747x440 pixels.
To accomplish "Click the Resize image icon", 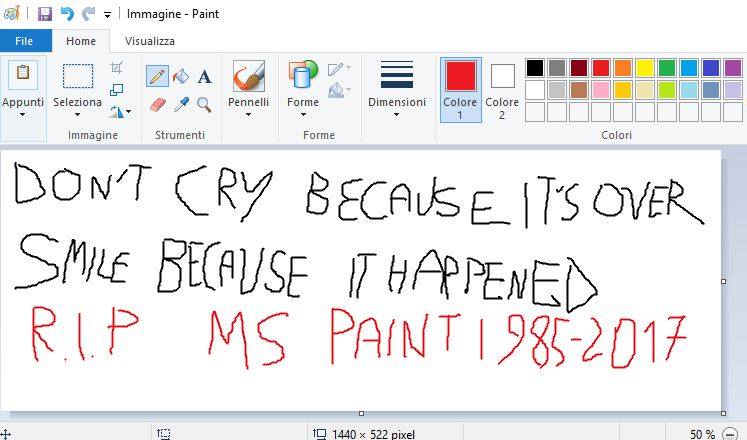I will tap(117, 90).
